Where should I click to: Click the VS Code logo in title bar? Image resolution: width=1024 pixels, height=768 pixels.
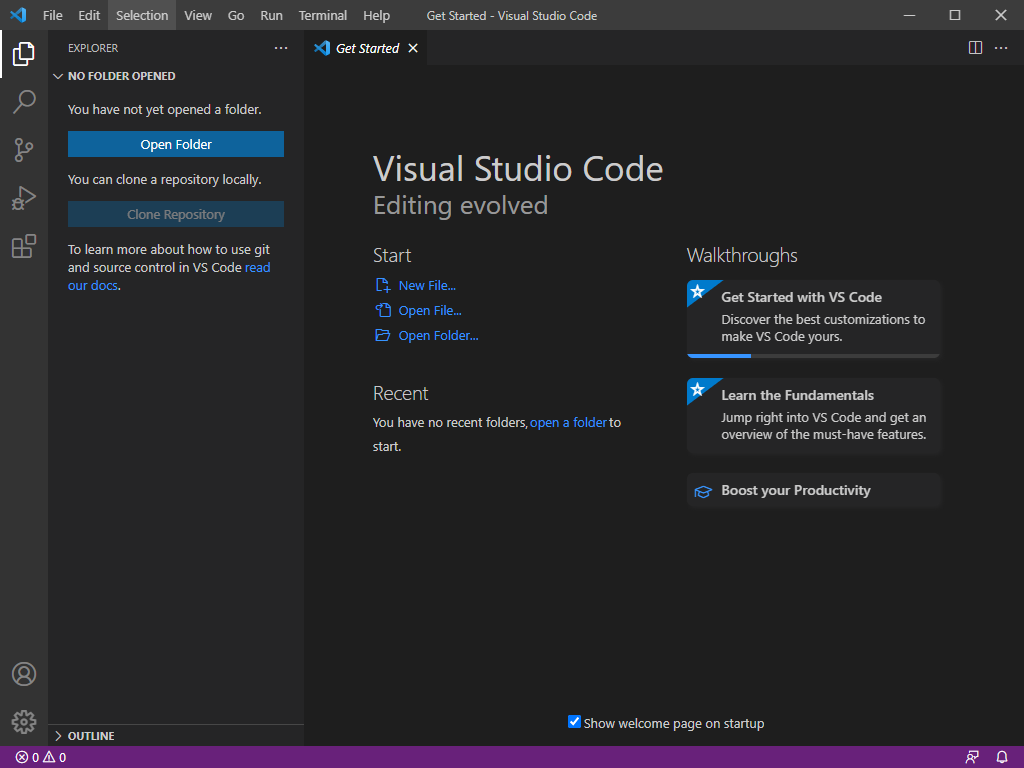(x=18, y=15)
